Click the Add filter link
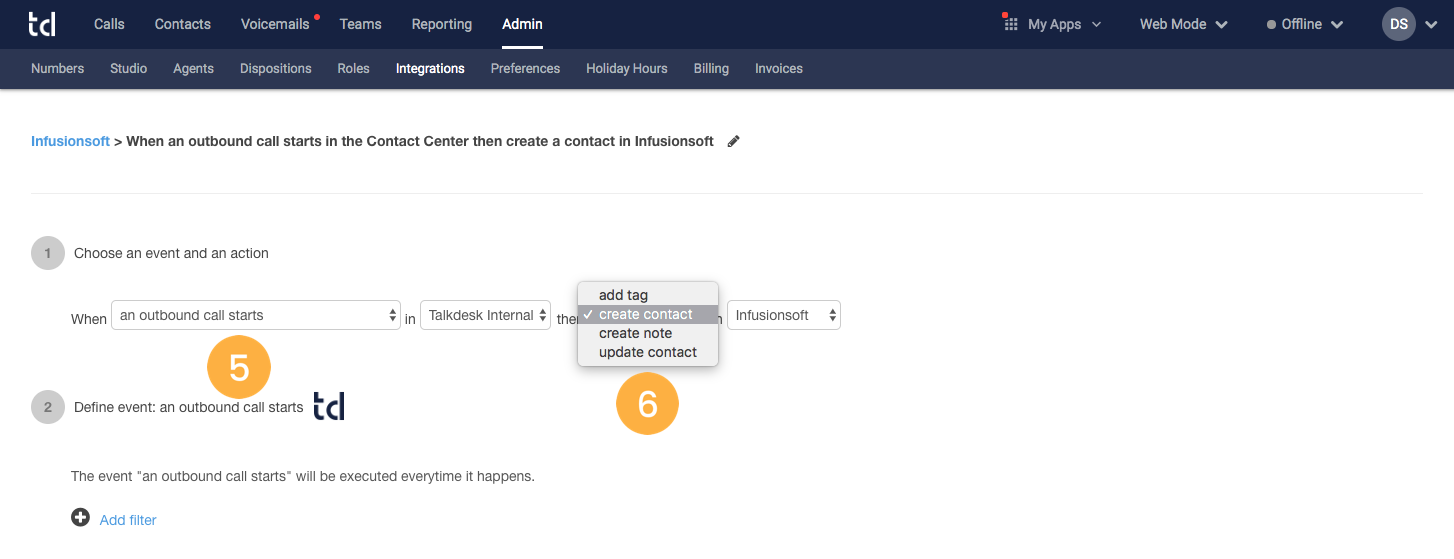Screen dimensions: 1454x559 (128, 520)
